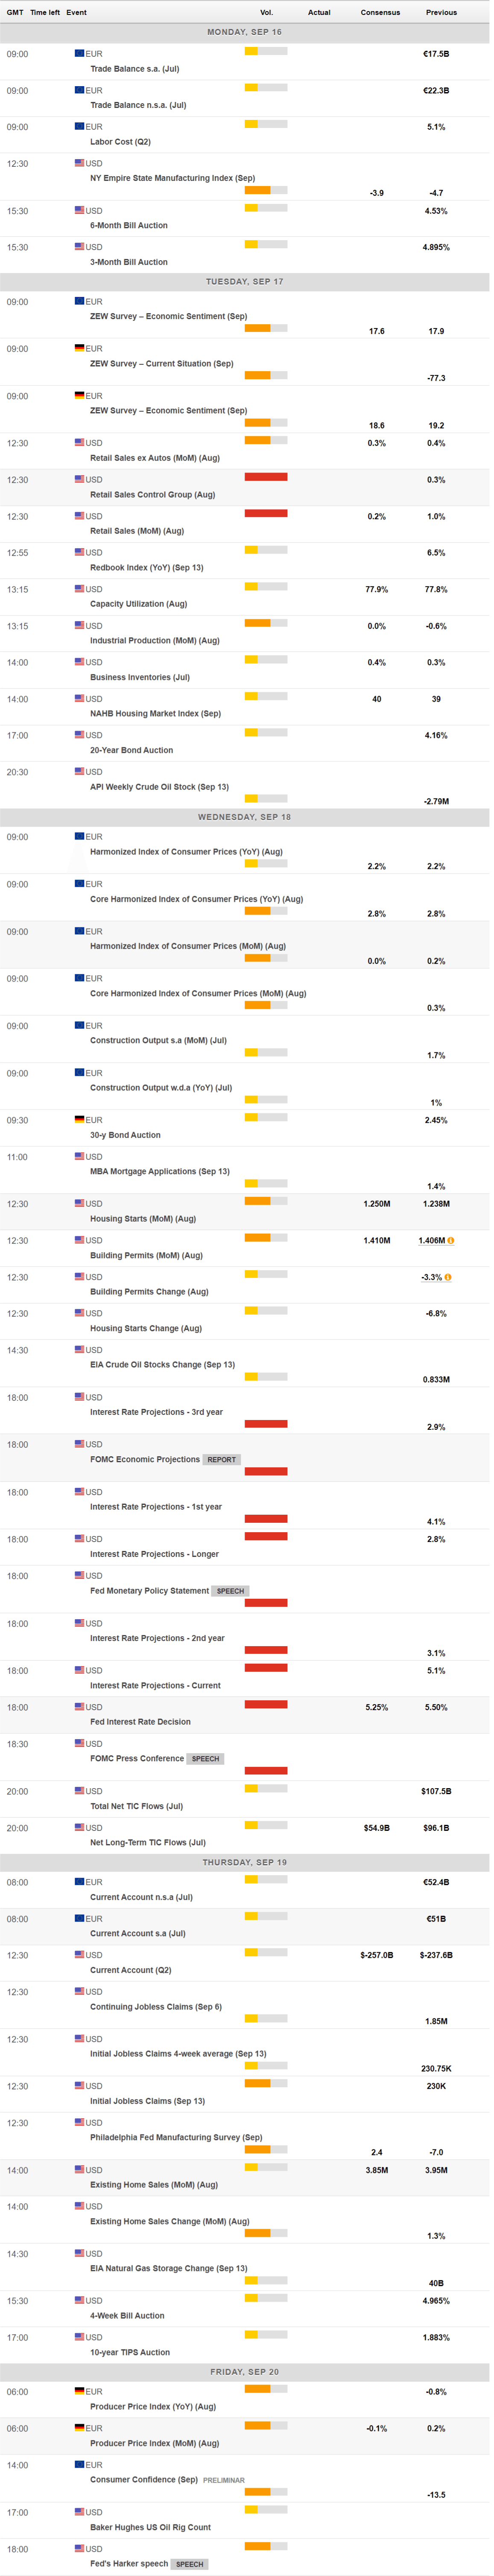Open Fed Monetary Policy Statement event

(149, 1590)
